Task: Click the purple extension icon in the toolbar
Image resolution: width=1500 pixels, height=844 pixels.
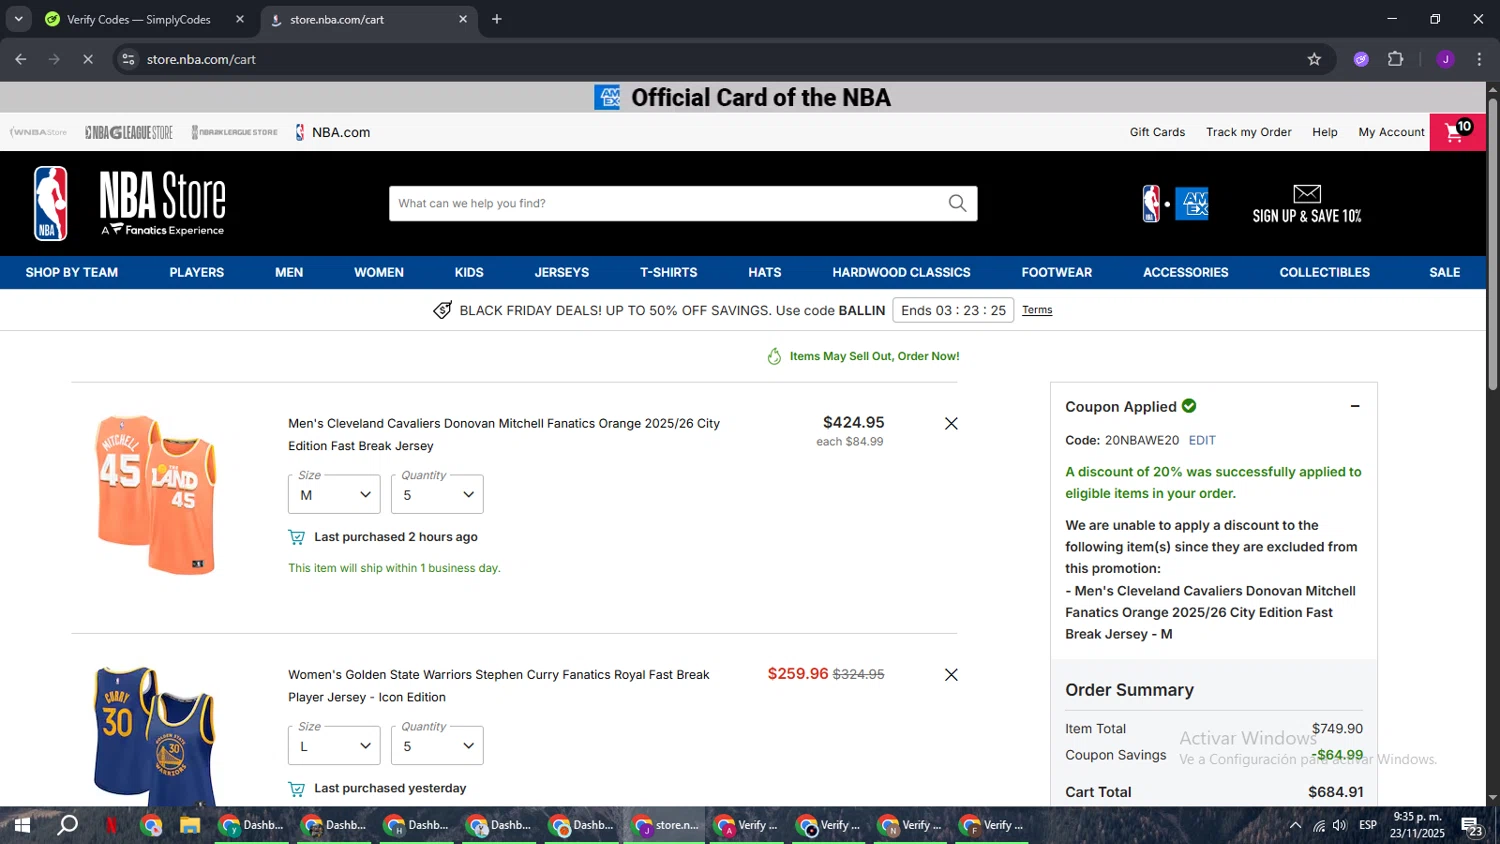Action: tap(1361, 59)
